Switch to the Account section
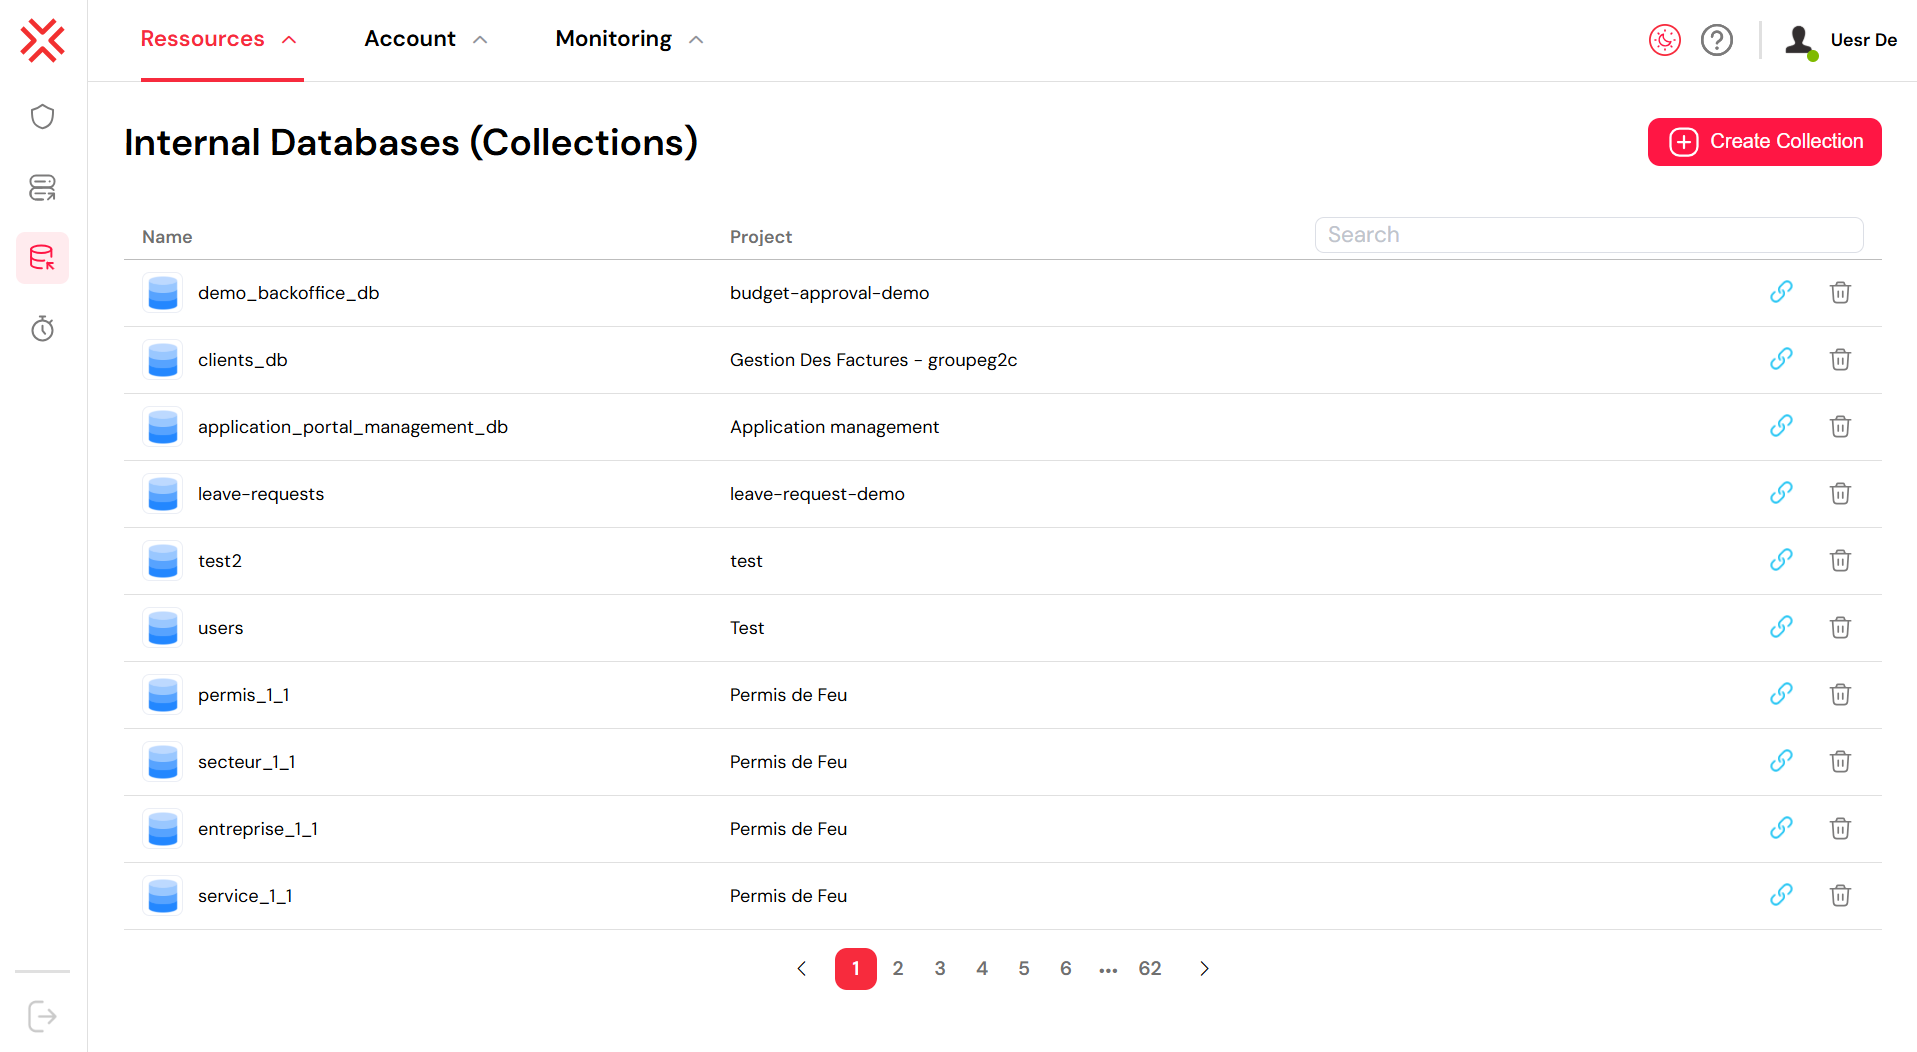This screenshot has width=1917, height=1052. point(410,39)
